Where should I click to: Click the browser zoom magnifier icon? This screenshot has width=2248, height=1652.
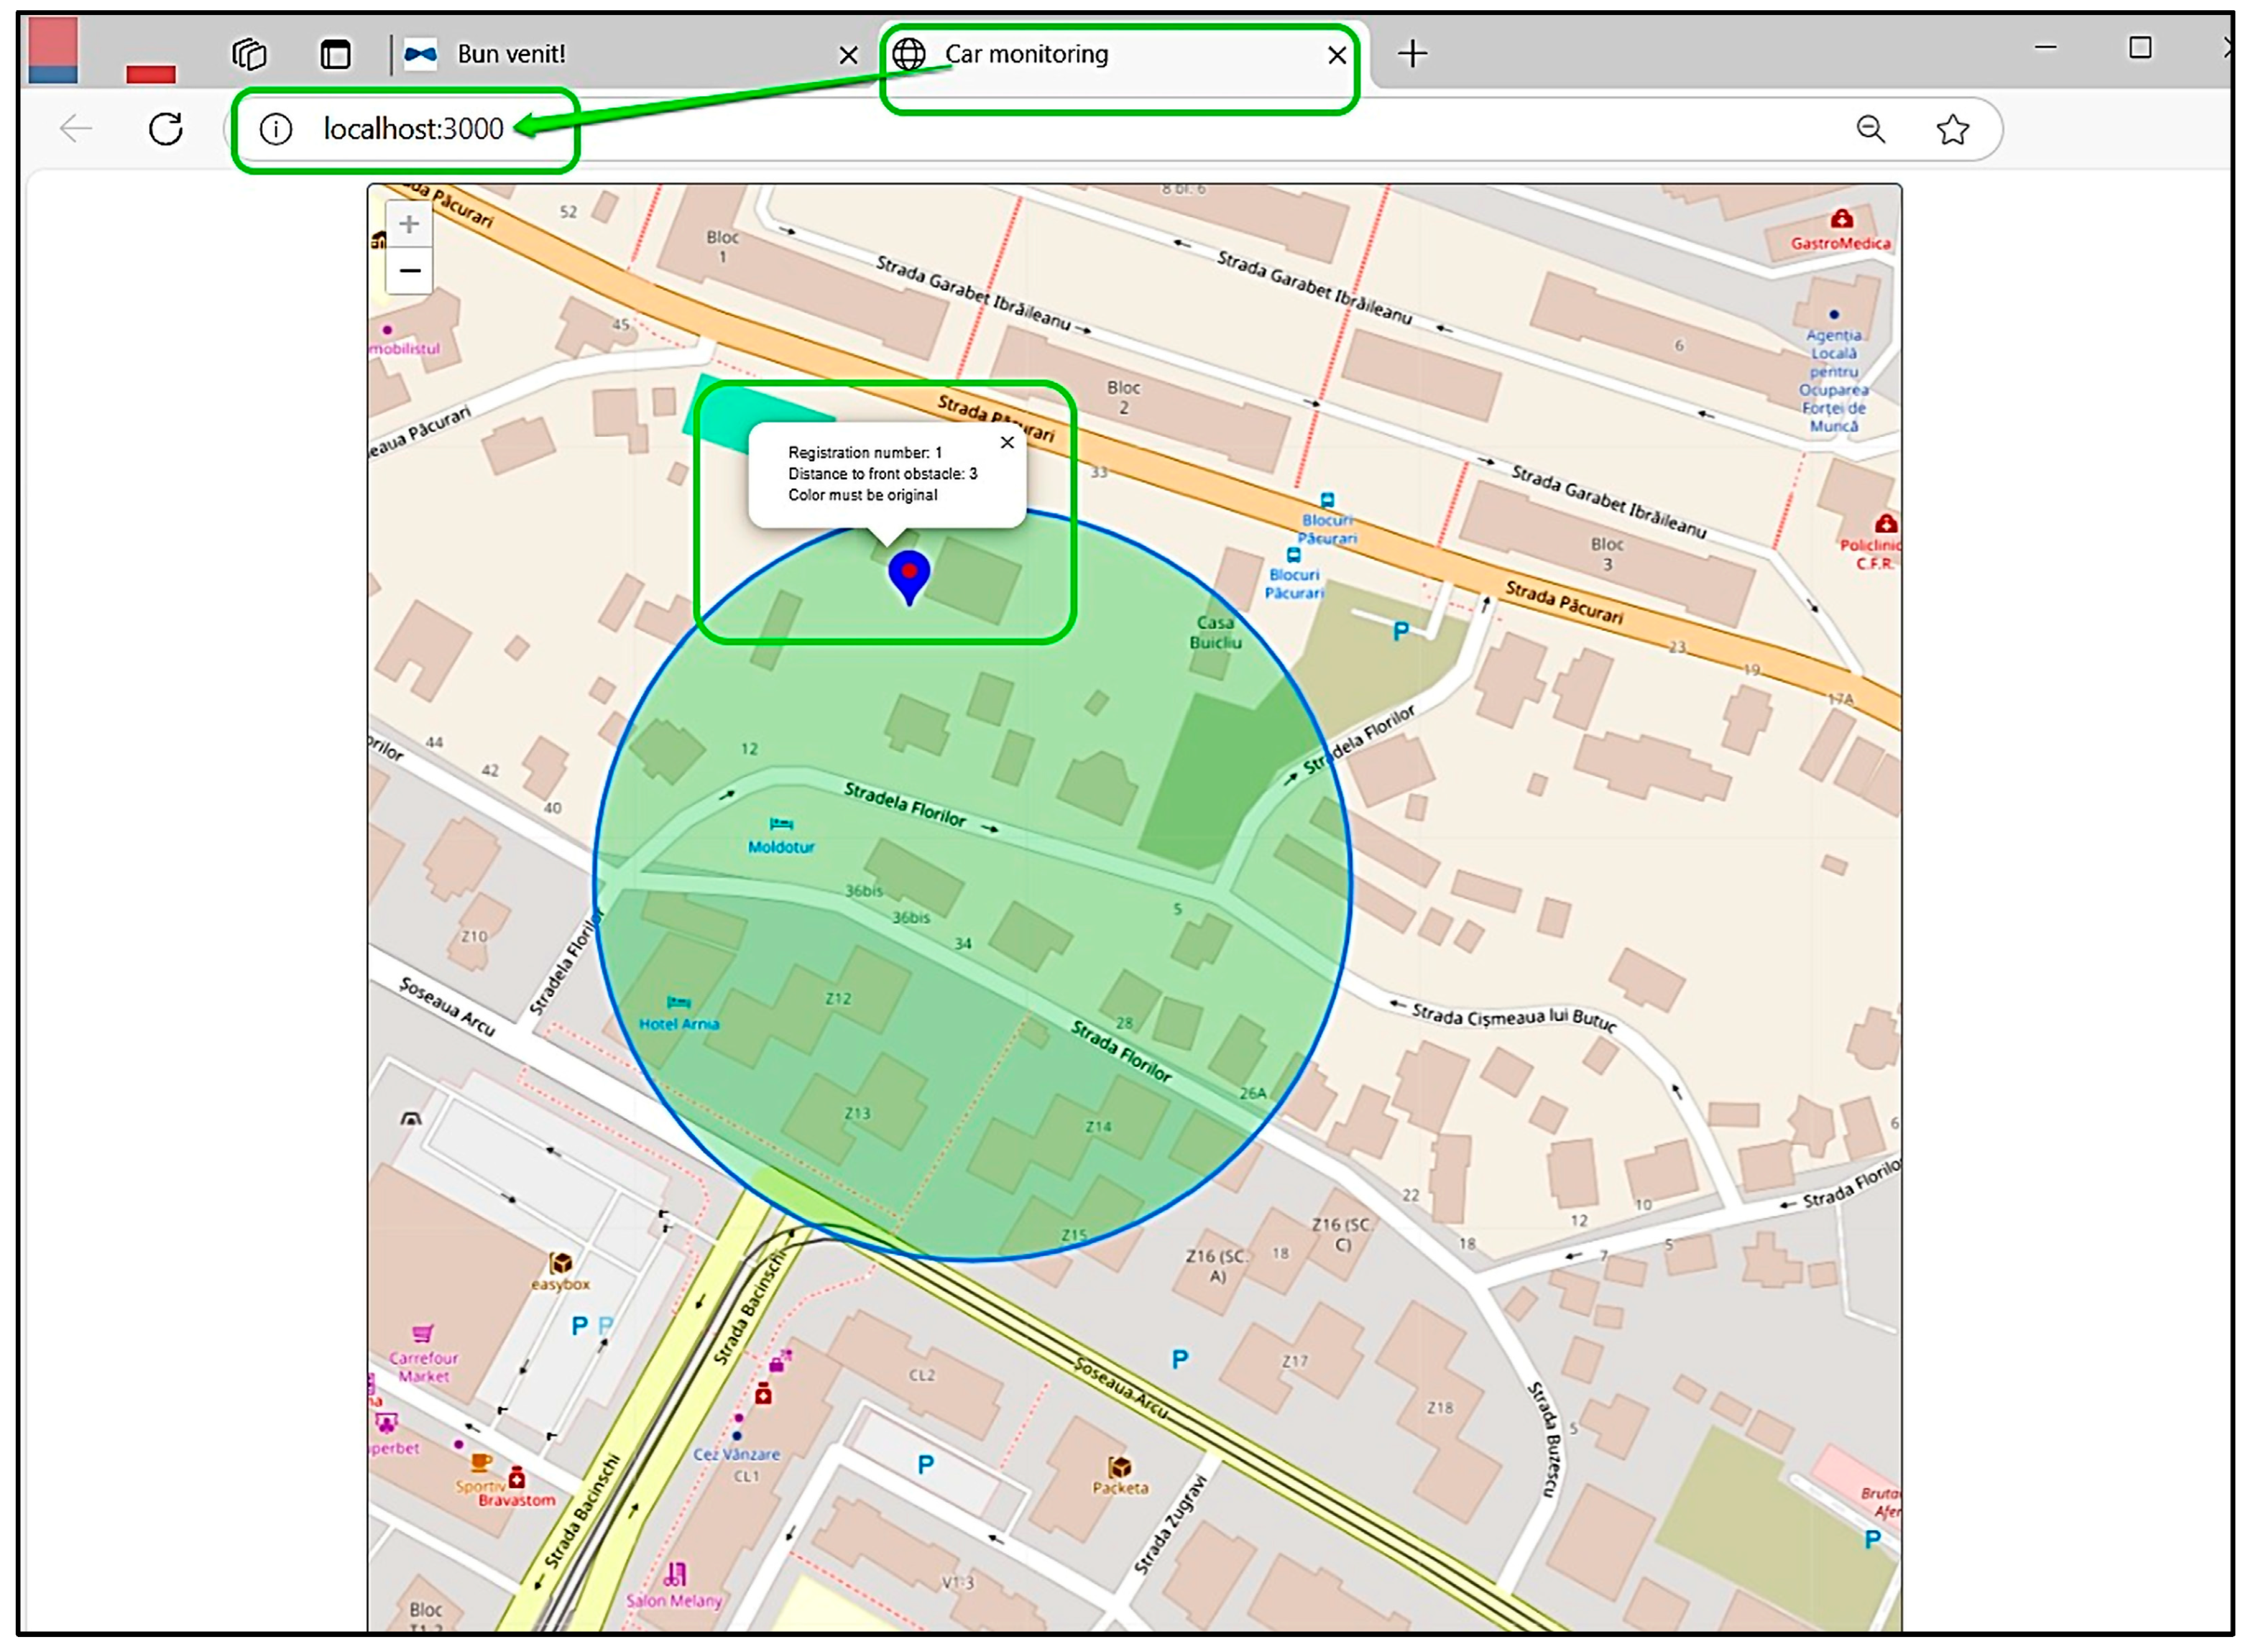click(x=1870, y=129)
